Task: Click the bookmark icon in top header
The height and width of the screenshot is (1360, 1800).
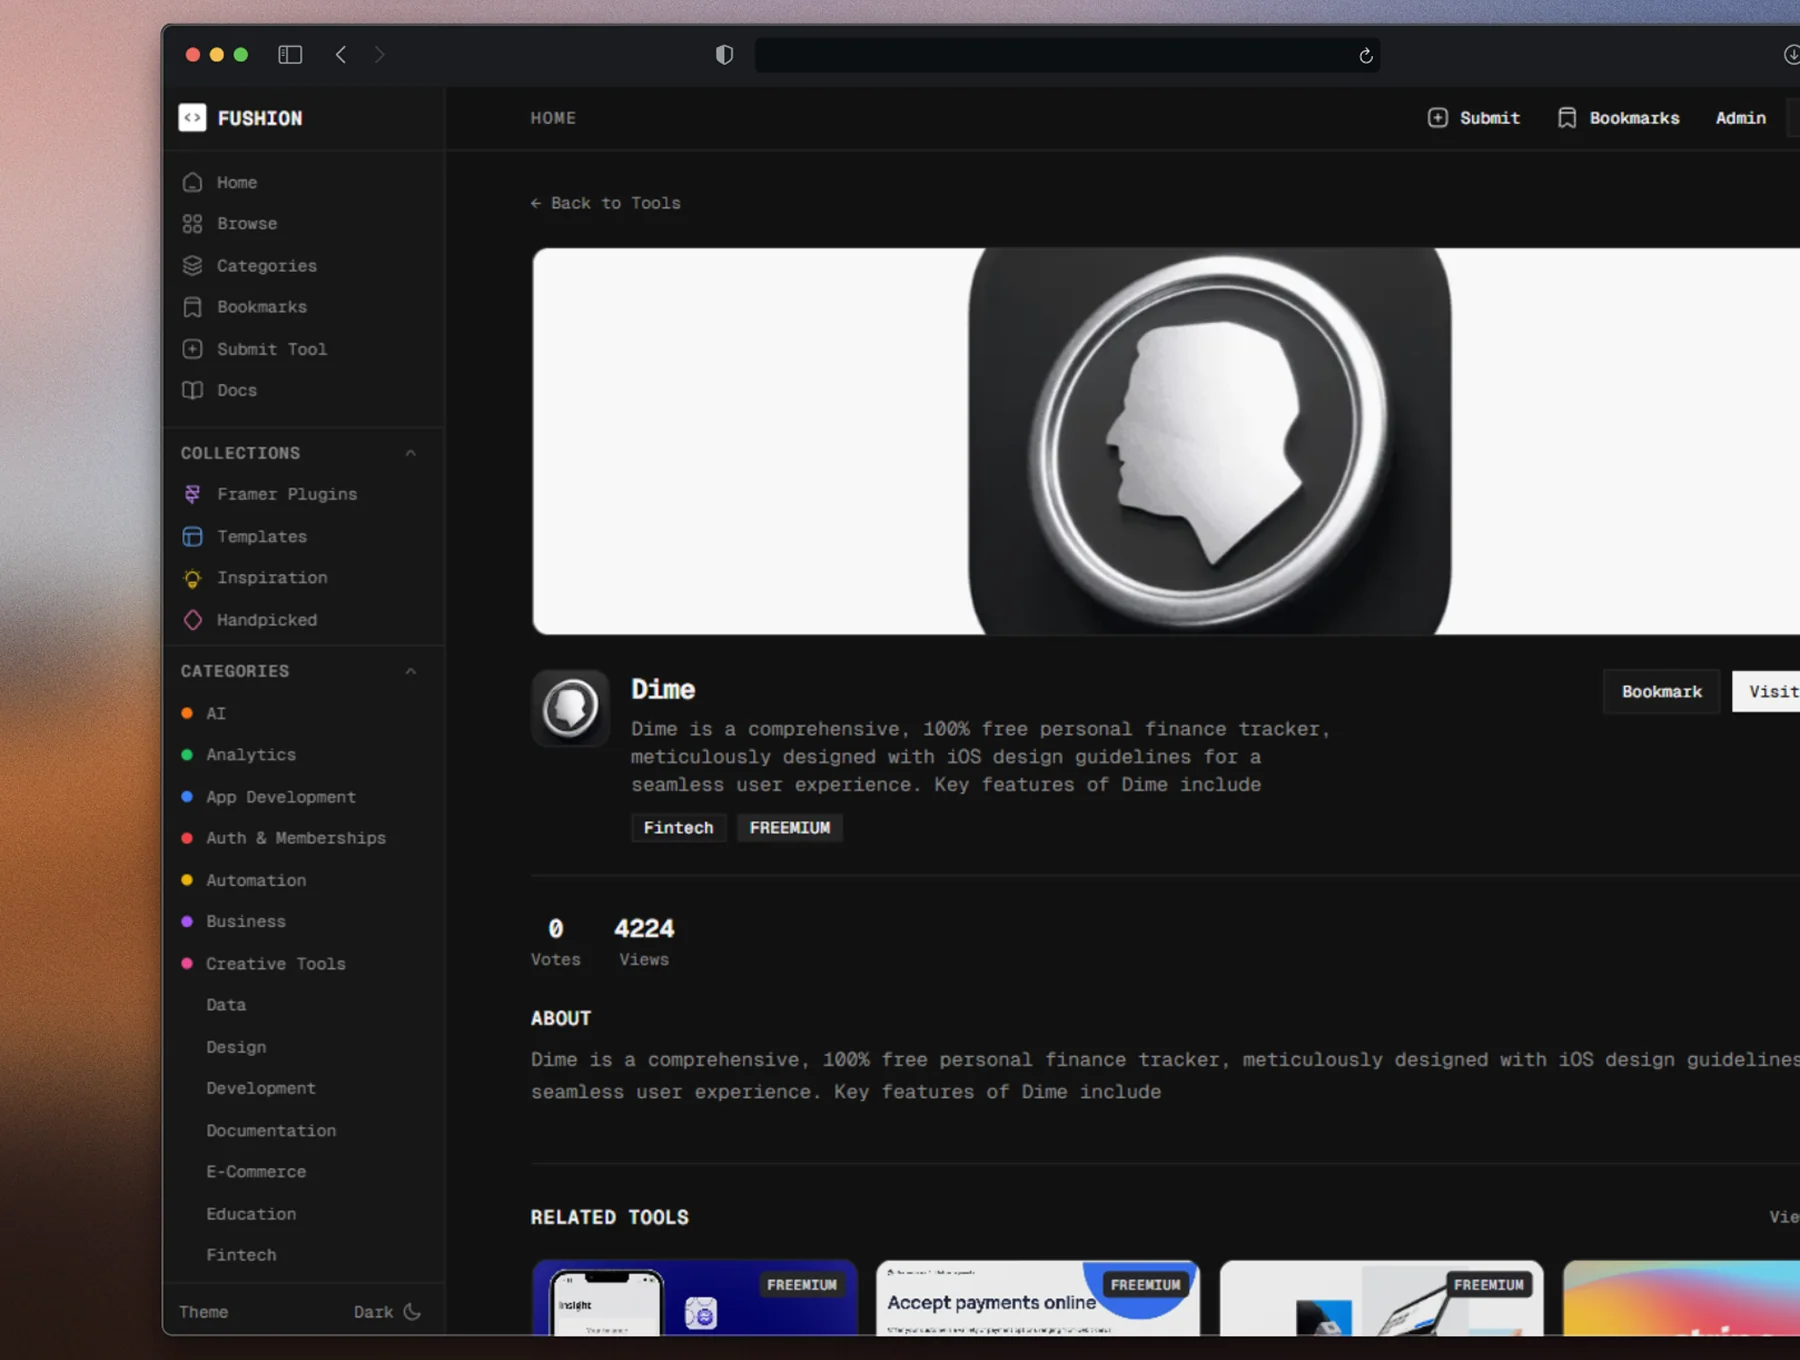Action: 1567,118
